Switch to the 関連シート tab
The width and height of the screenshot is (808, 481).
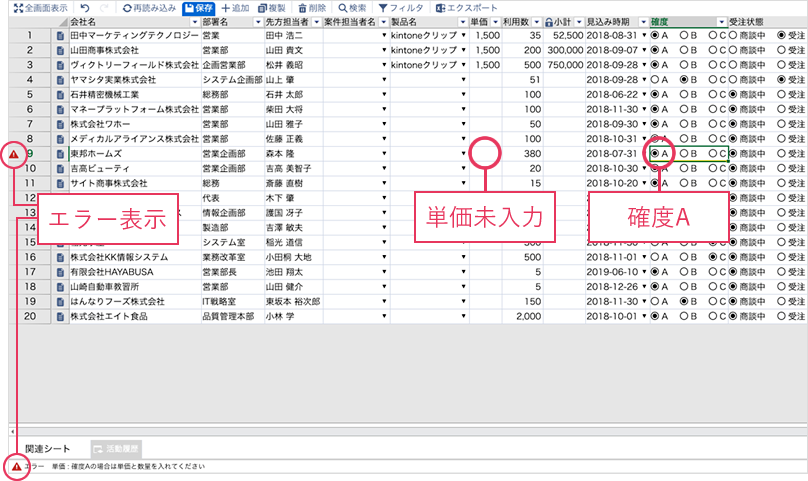[x=48, y=448]
